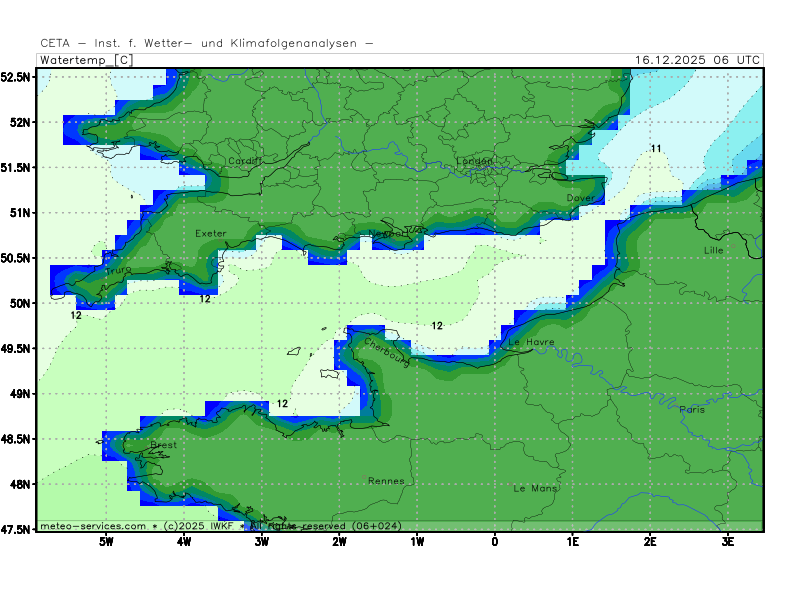The height and width of the screenshot is (600, 800).
Task: Select the Rennes city label
Action: point(386,481)
